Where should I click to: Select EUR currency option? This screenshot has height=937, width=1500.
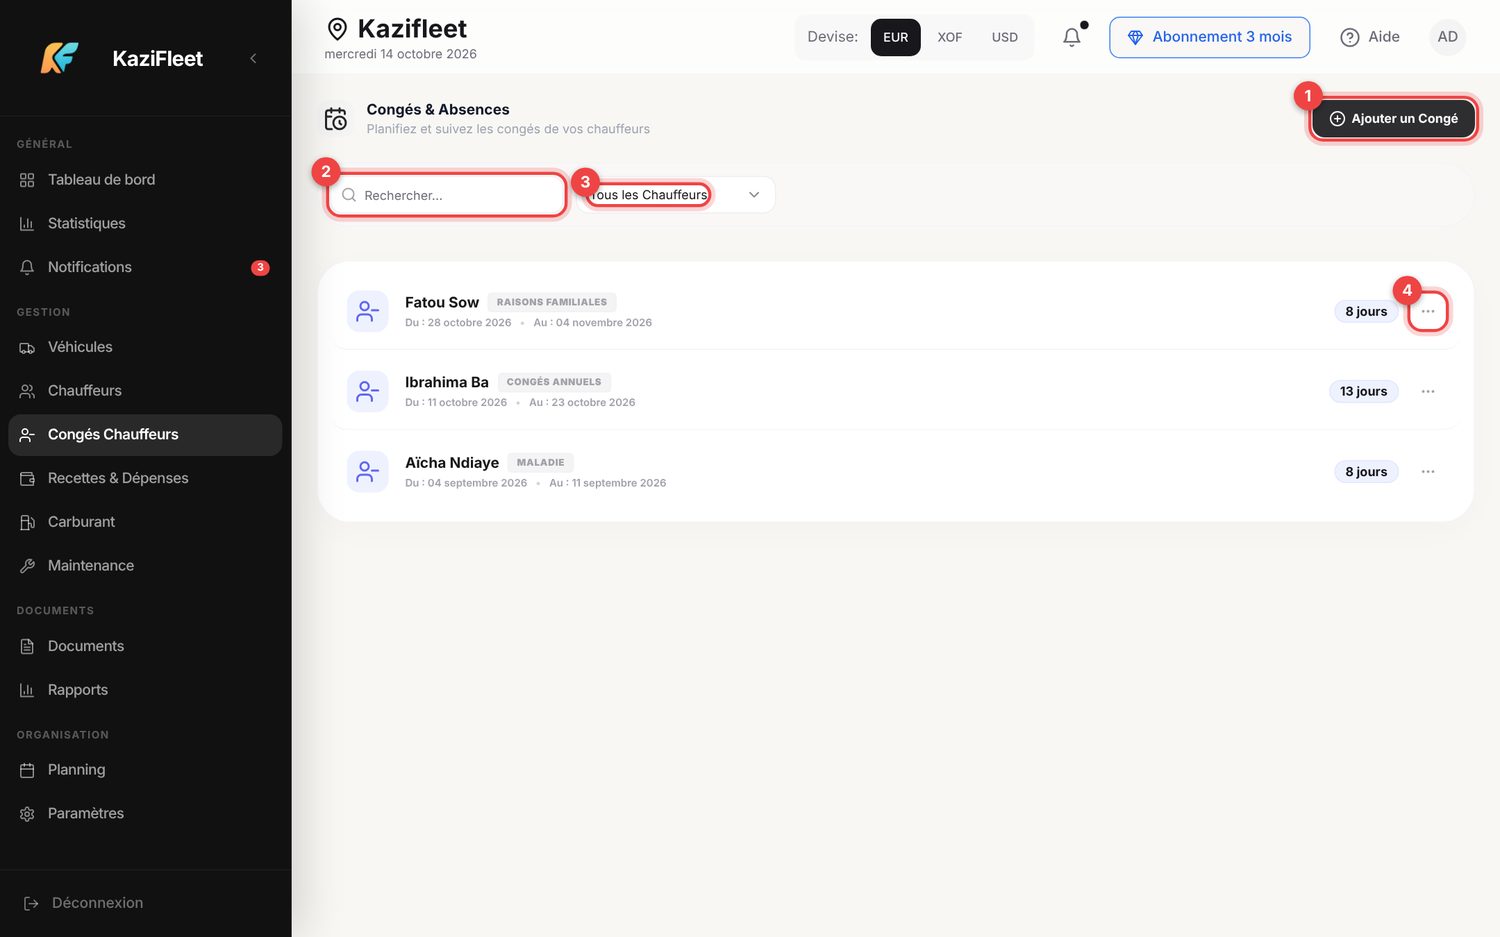(895, 37)
